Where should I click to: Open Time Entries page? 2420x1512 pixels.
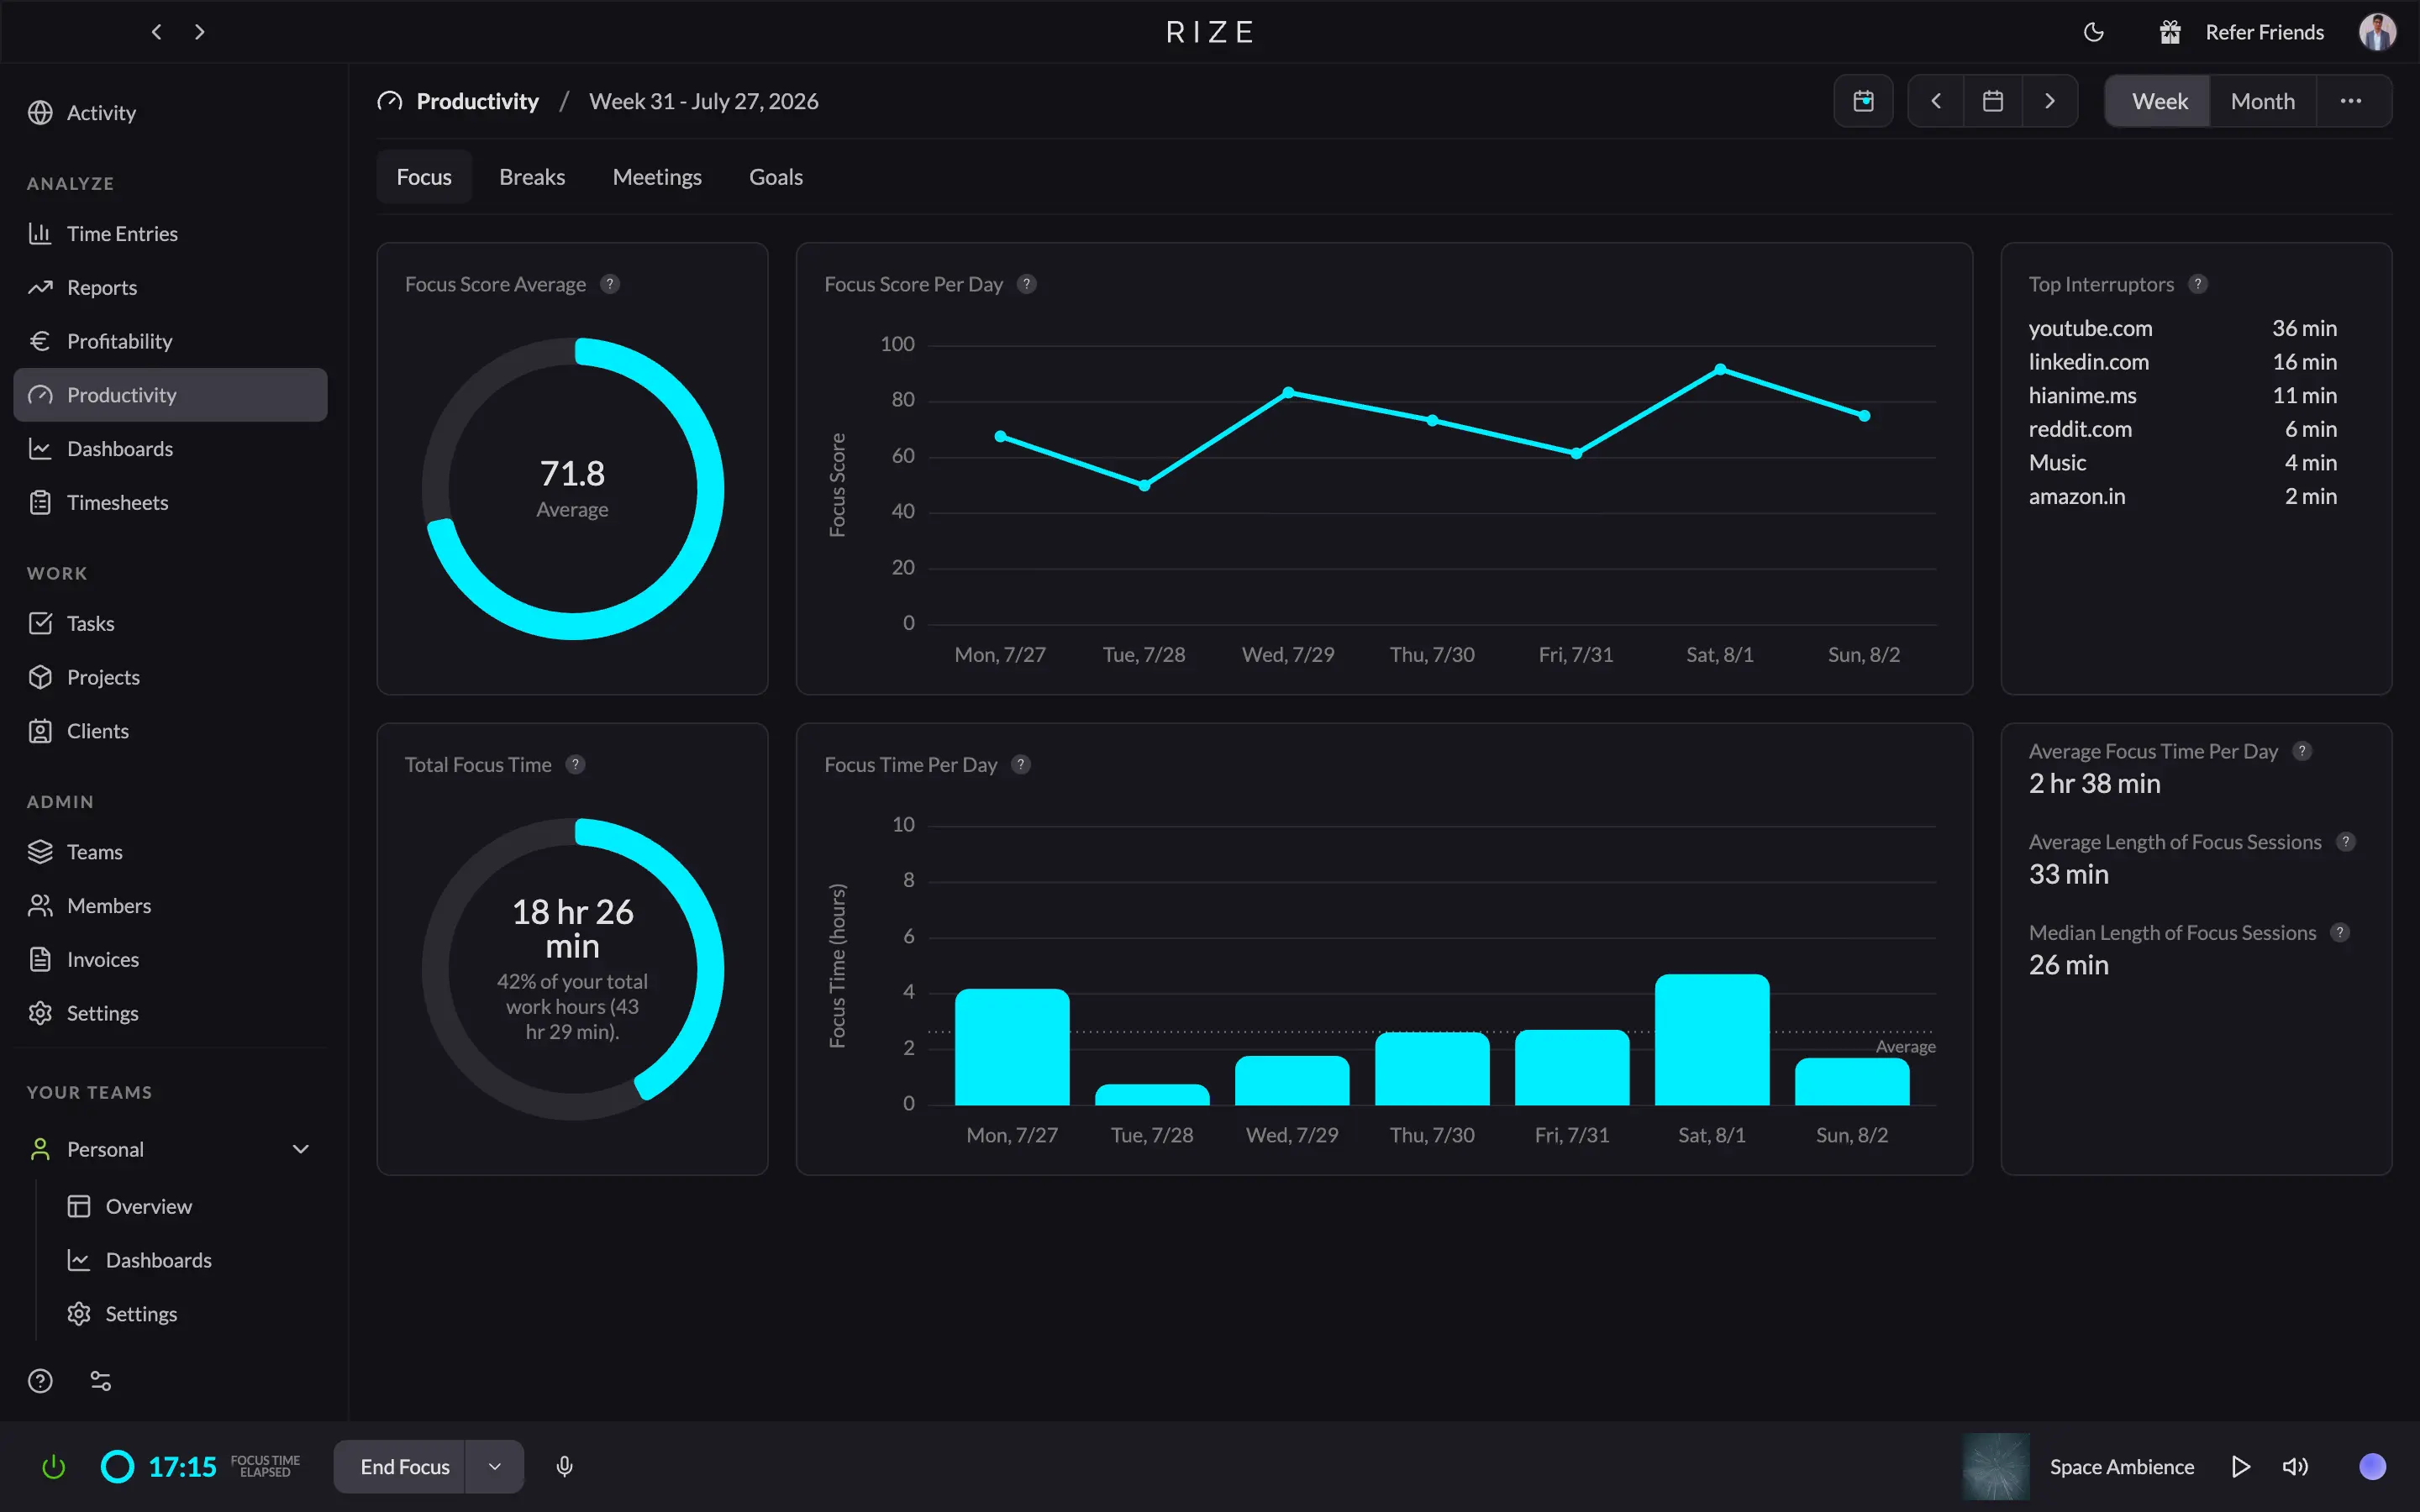pos(170,233)
